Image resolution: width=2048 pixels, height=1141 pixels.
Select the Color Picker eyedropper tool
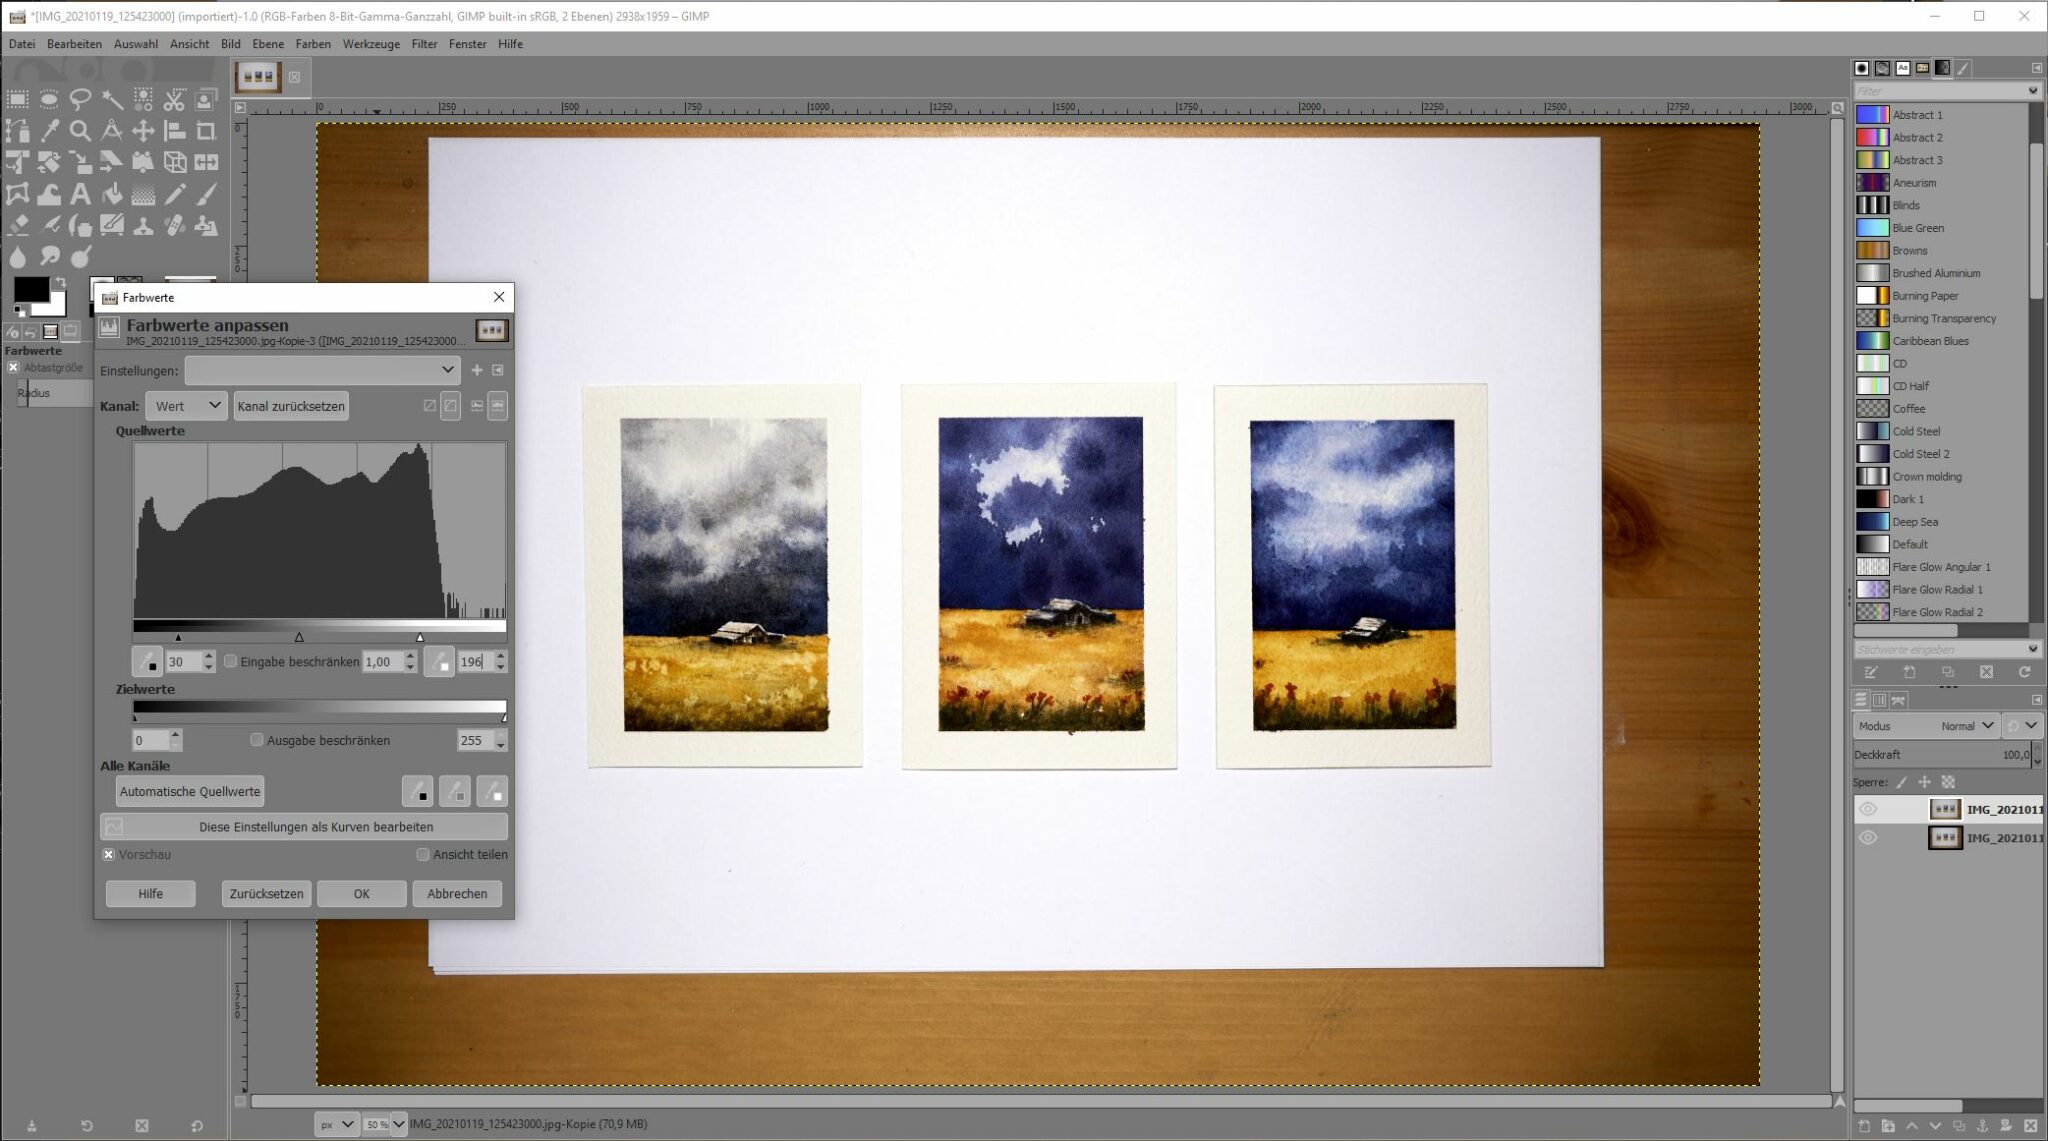[x=49, y=130]
